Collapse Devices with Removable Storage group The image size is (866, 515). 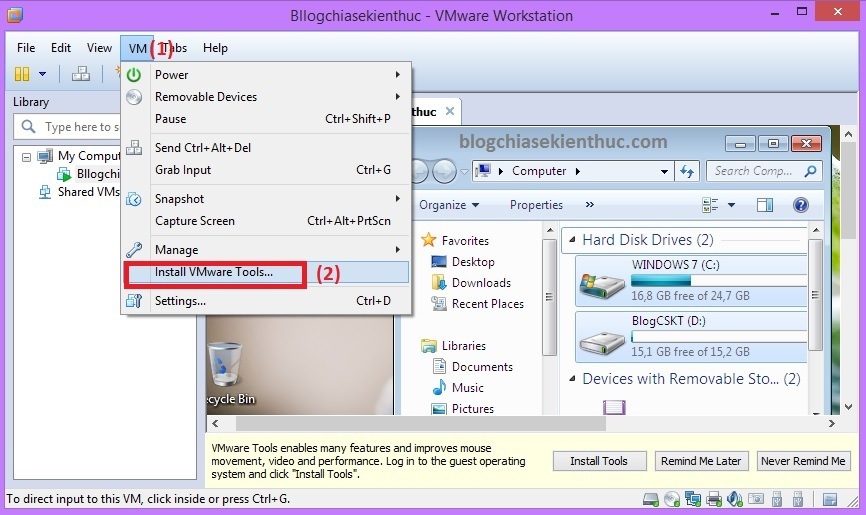point(572,379)
